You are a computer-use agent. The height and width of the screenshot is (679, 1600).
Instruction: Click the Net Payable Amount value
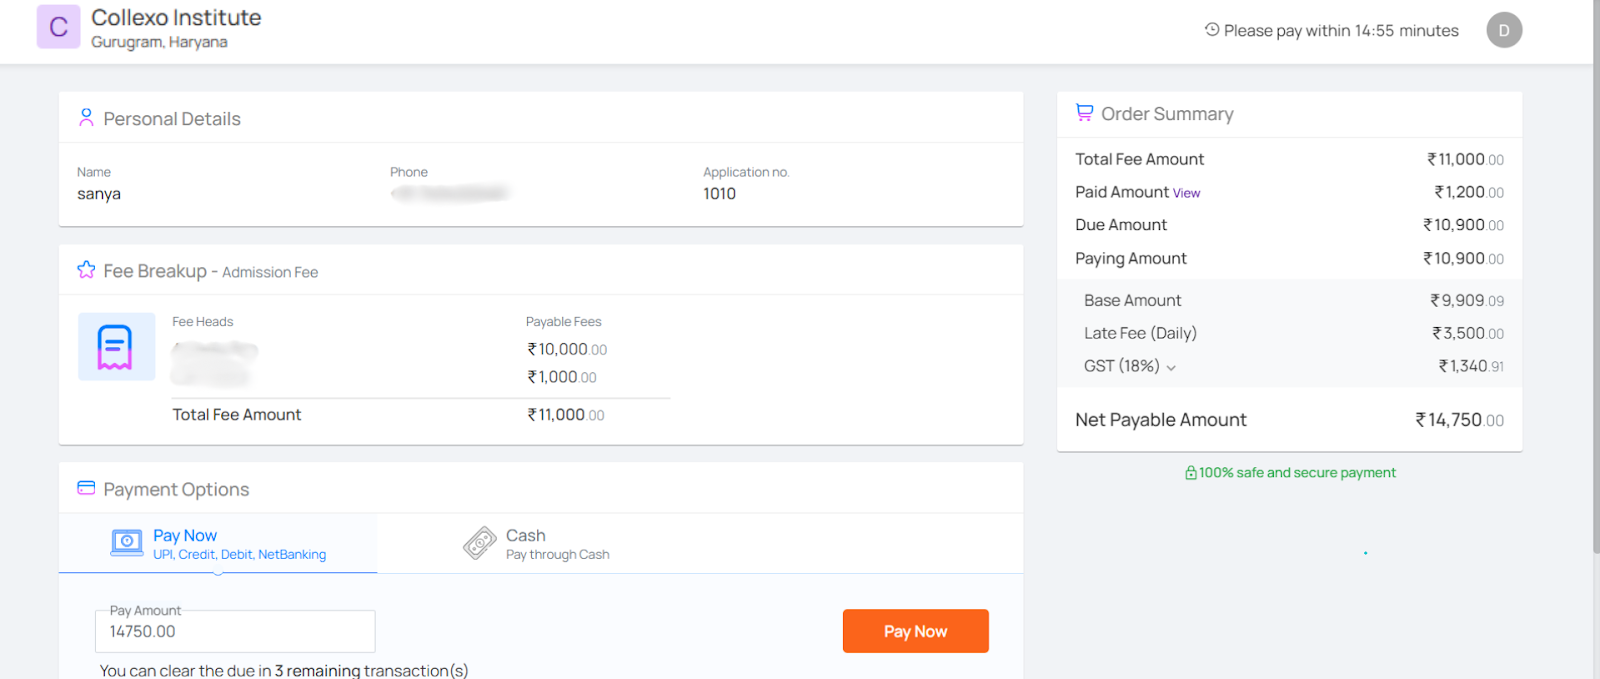click(x=1459, y=420)
